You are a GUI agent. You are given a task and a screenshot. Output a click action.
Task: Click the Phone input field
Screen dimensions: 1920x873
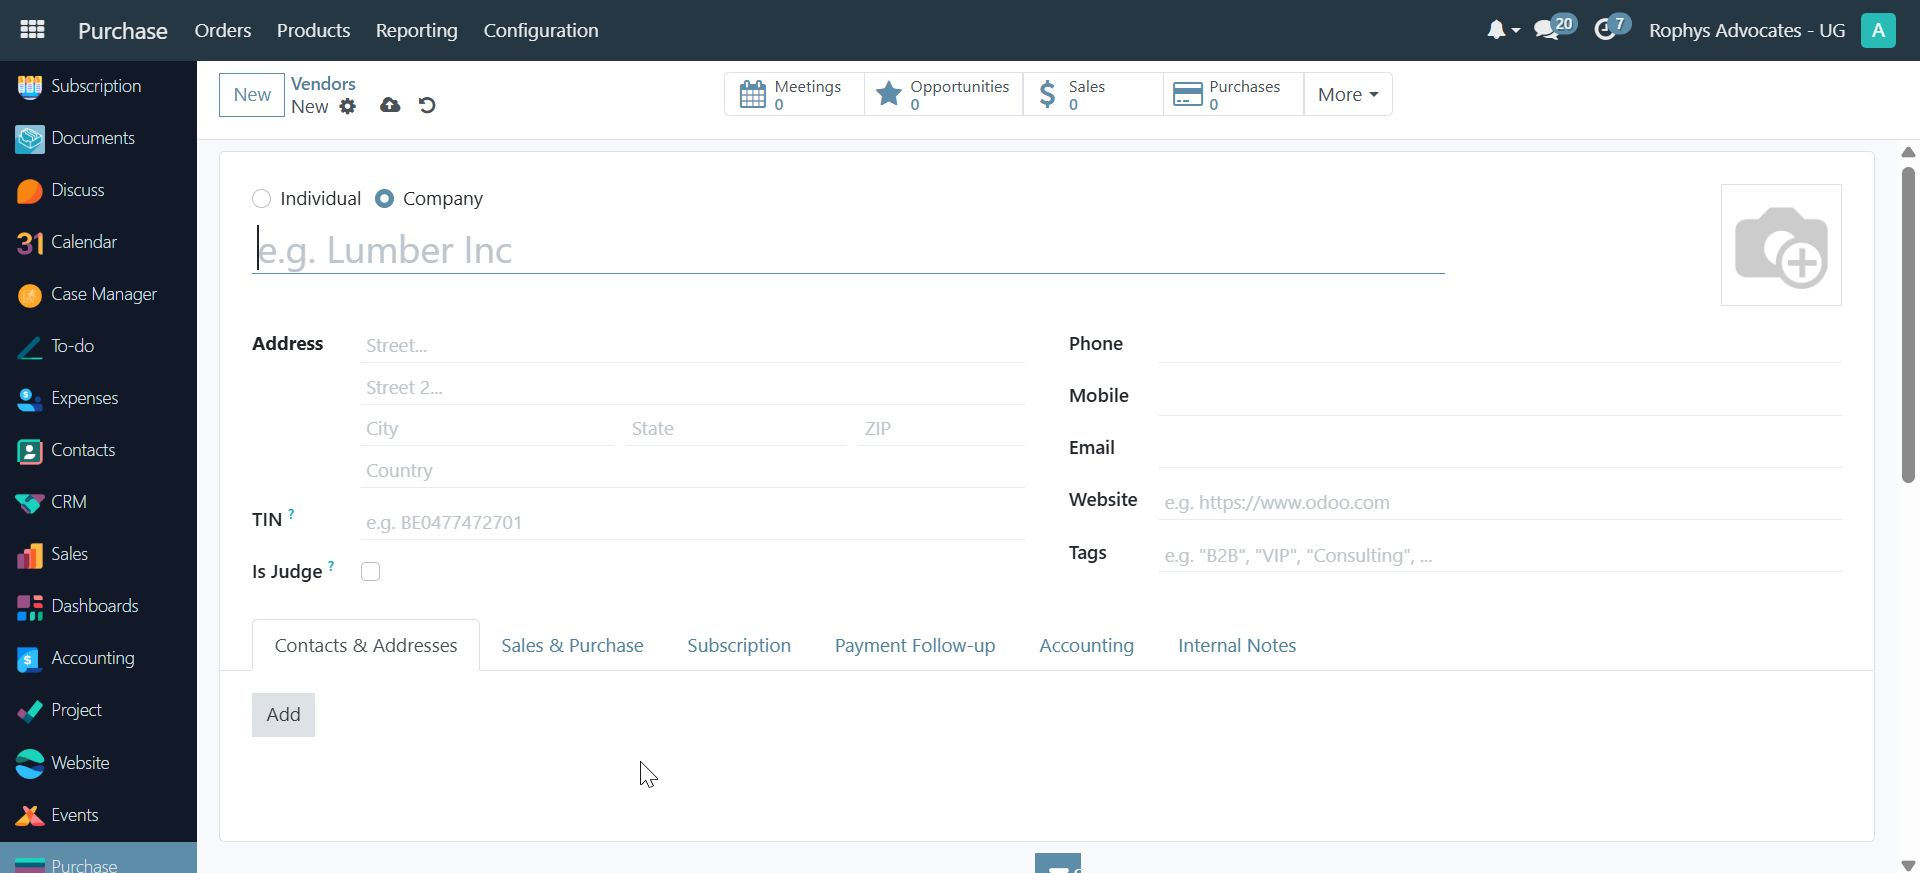pyautogui.click(x=1500, y=345)
